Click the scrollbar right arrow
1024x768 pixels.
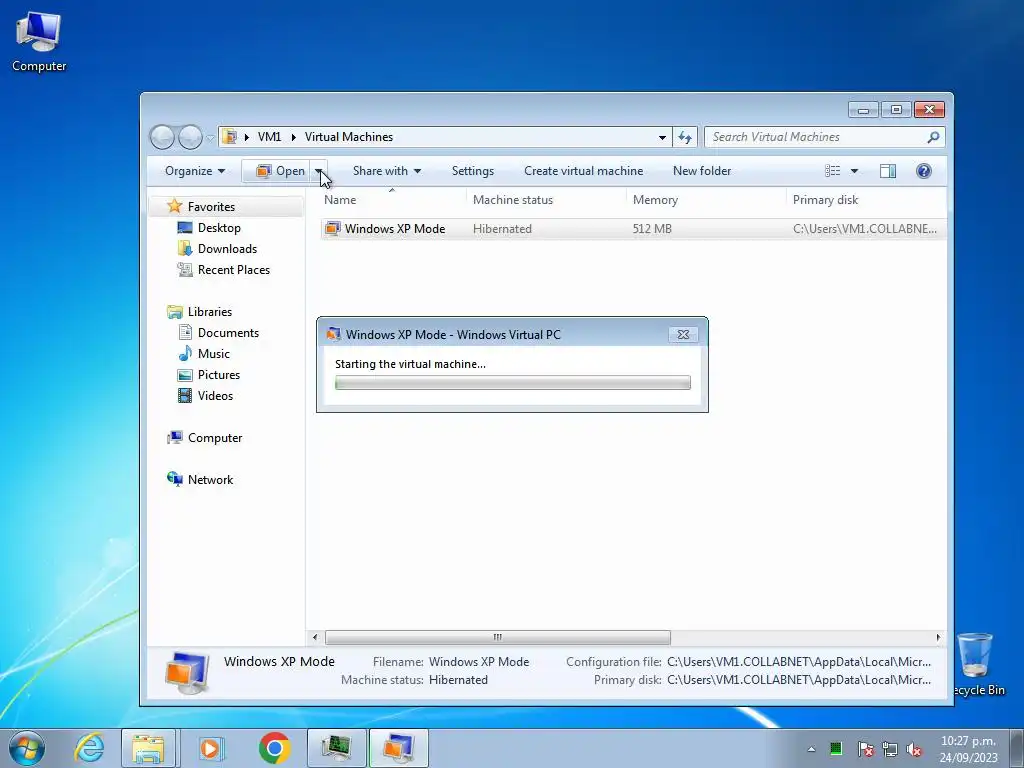click(938, 637)
